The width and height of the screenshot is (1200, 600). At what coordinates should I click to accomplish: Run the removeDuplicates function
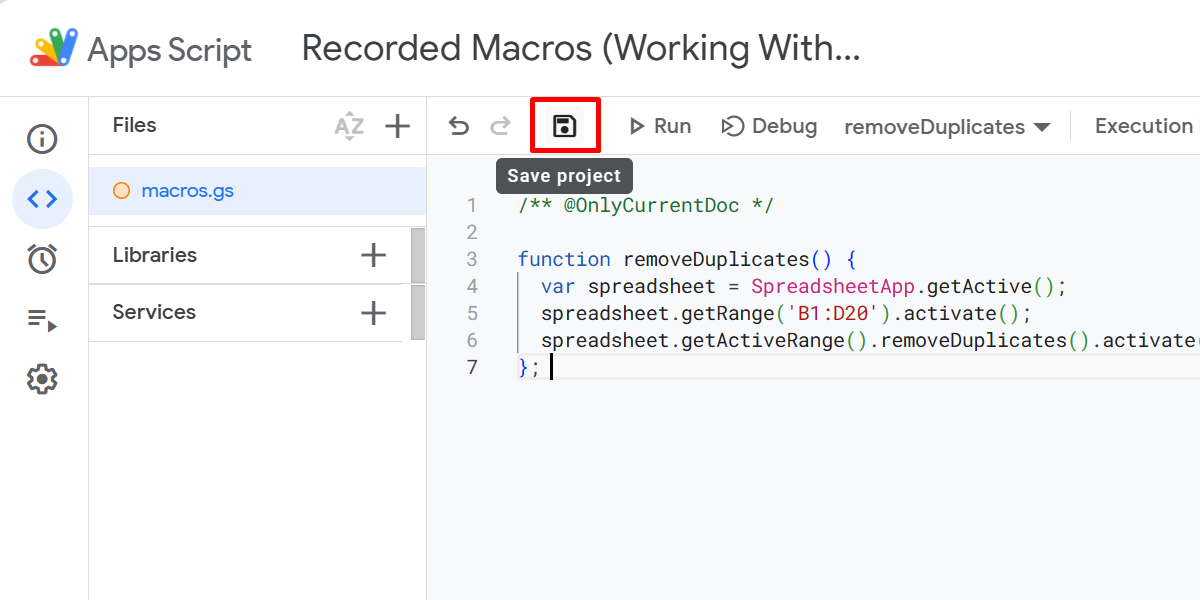(x=660, y=126)
